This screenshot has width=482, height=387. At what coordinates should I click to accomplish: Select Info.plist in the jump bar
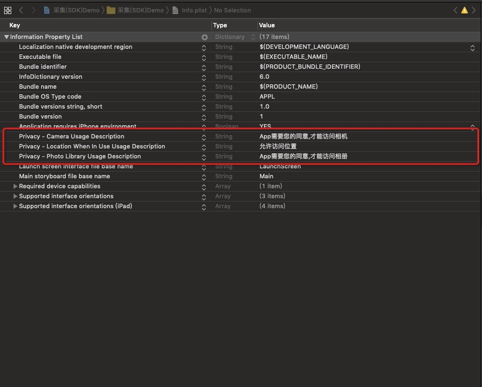(194, 10)
